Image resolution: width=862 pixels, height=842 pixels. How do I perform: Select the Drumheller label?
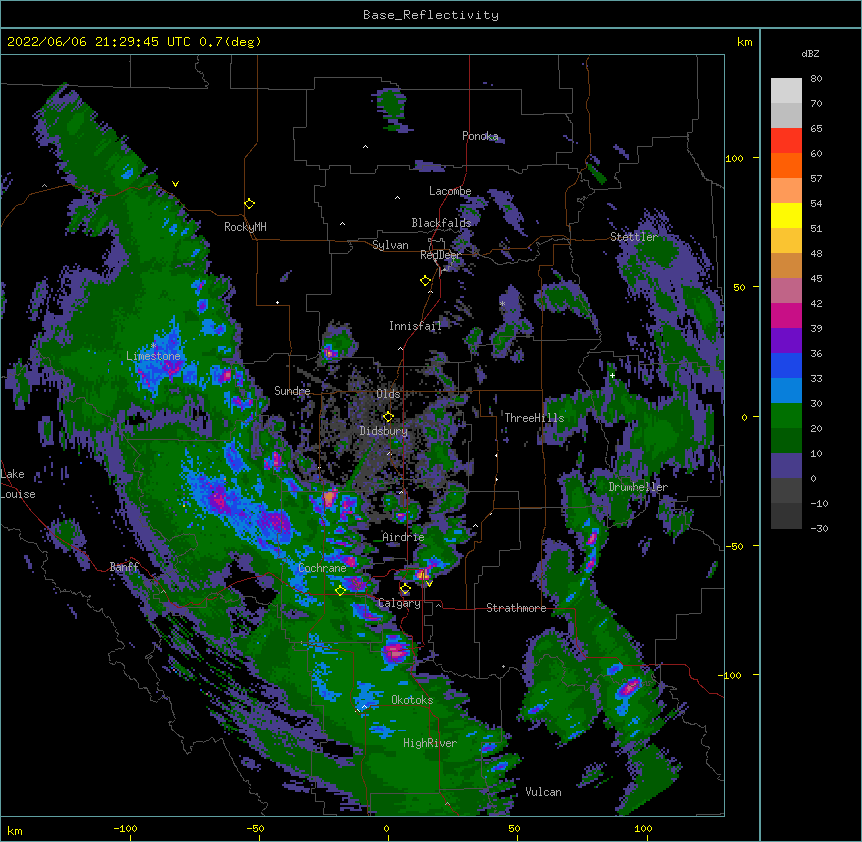click(x=638, y=487)
